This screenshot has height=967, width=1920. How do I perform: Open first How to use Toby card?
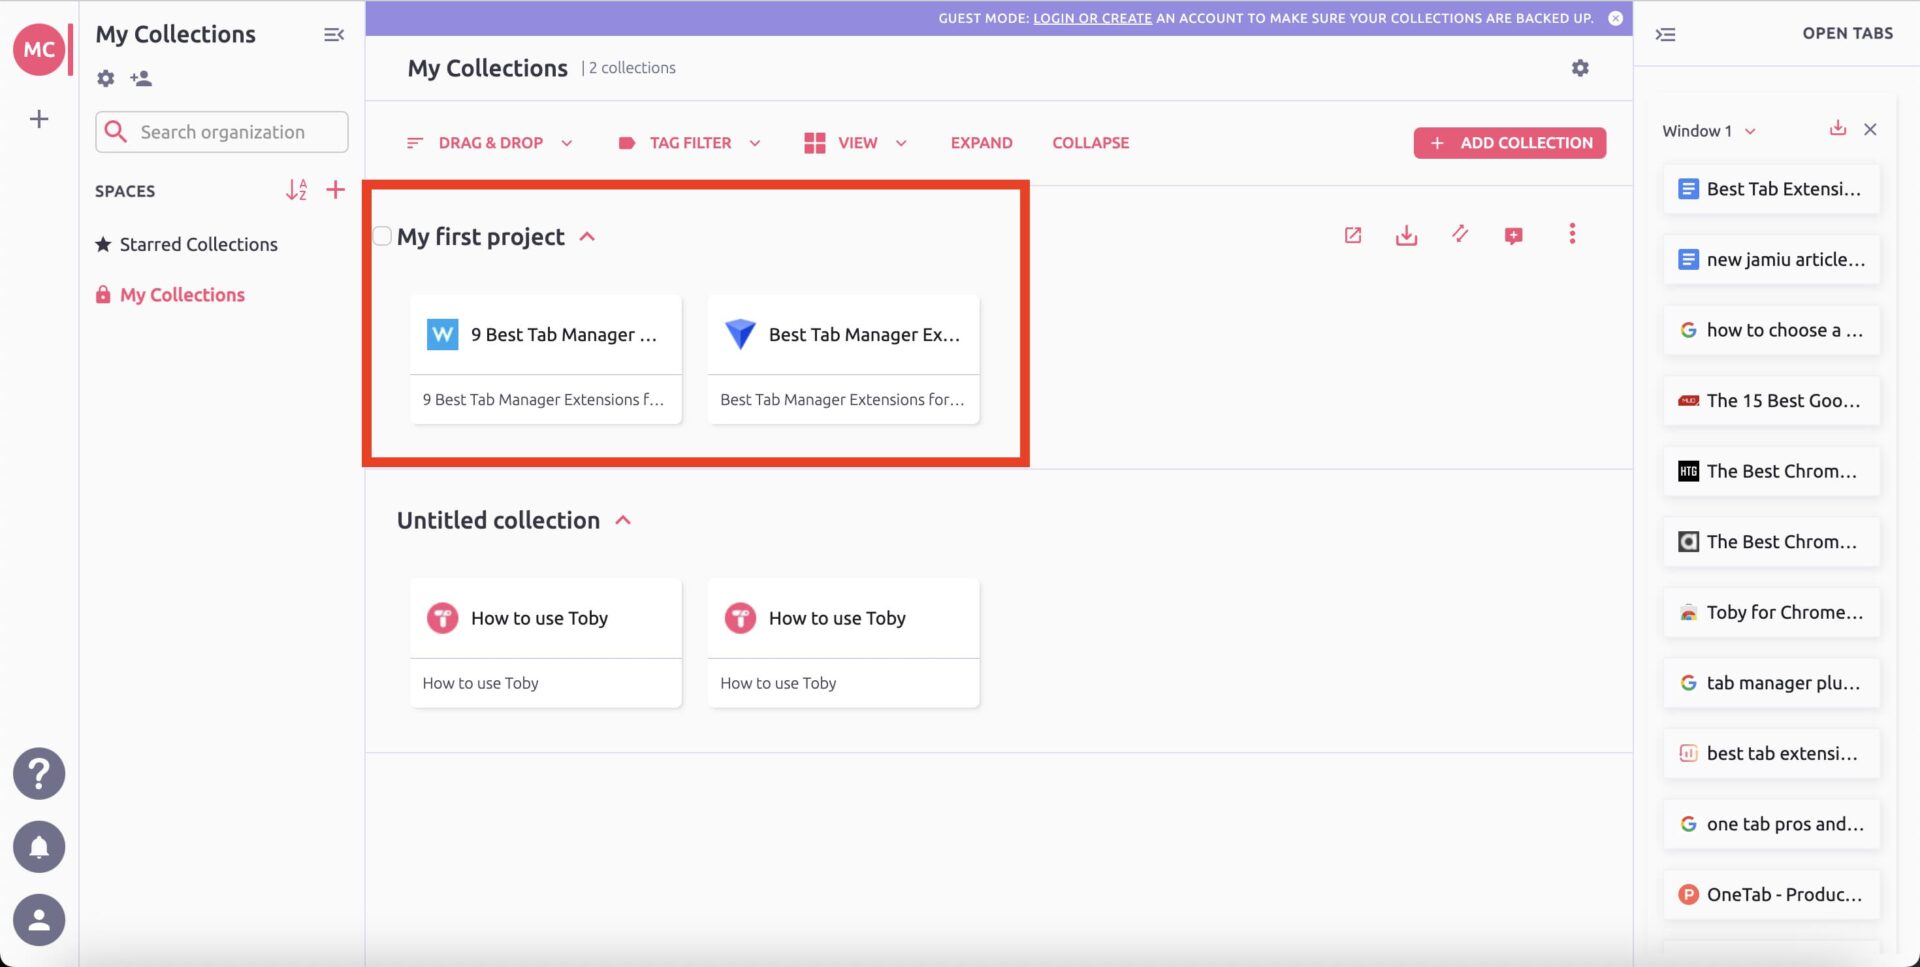point(546,643)
